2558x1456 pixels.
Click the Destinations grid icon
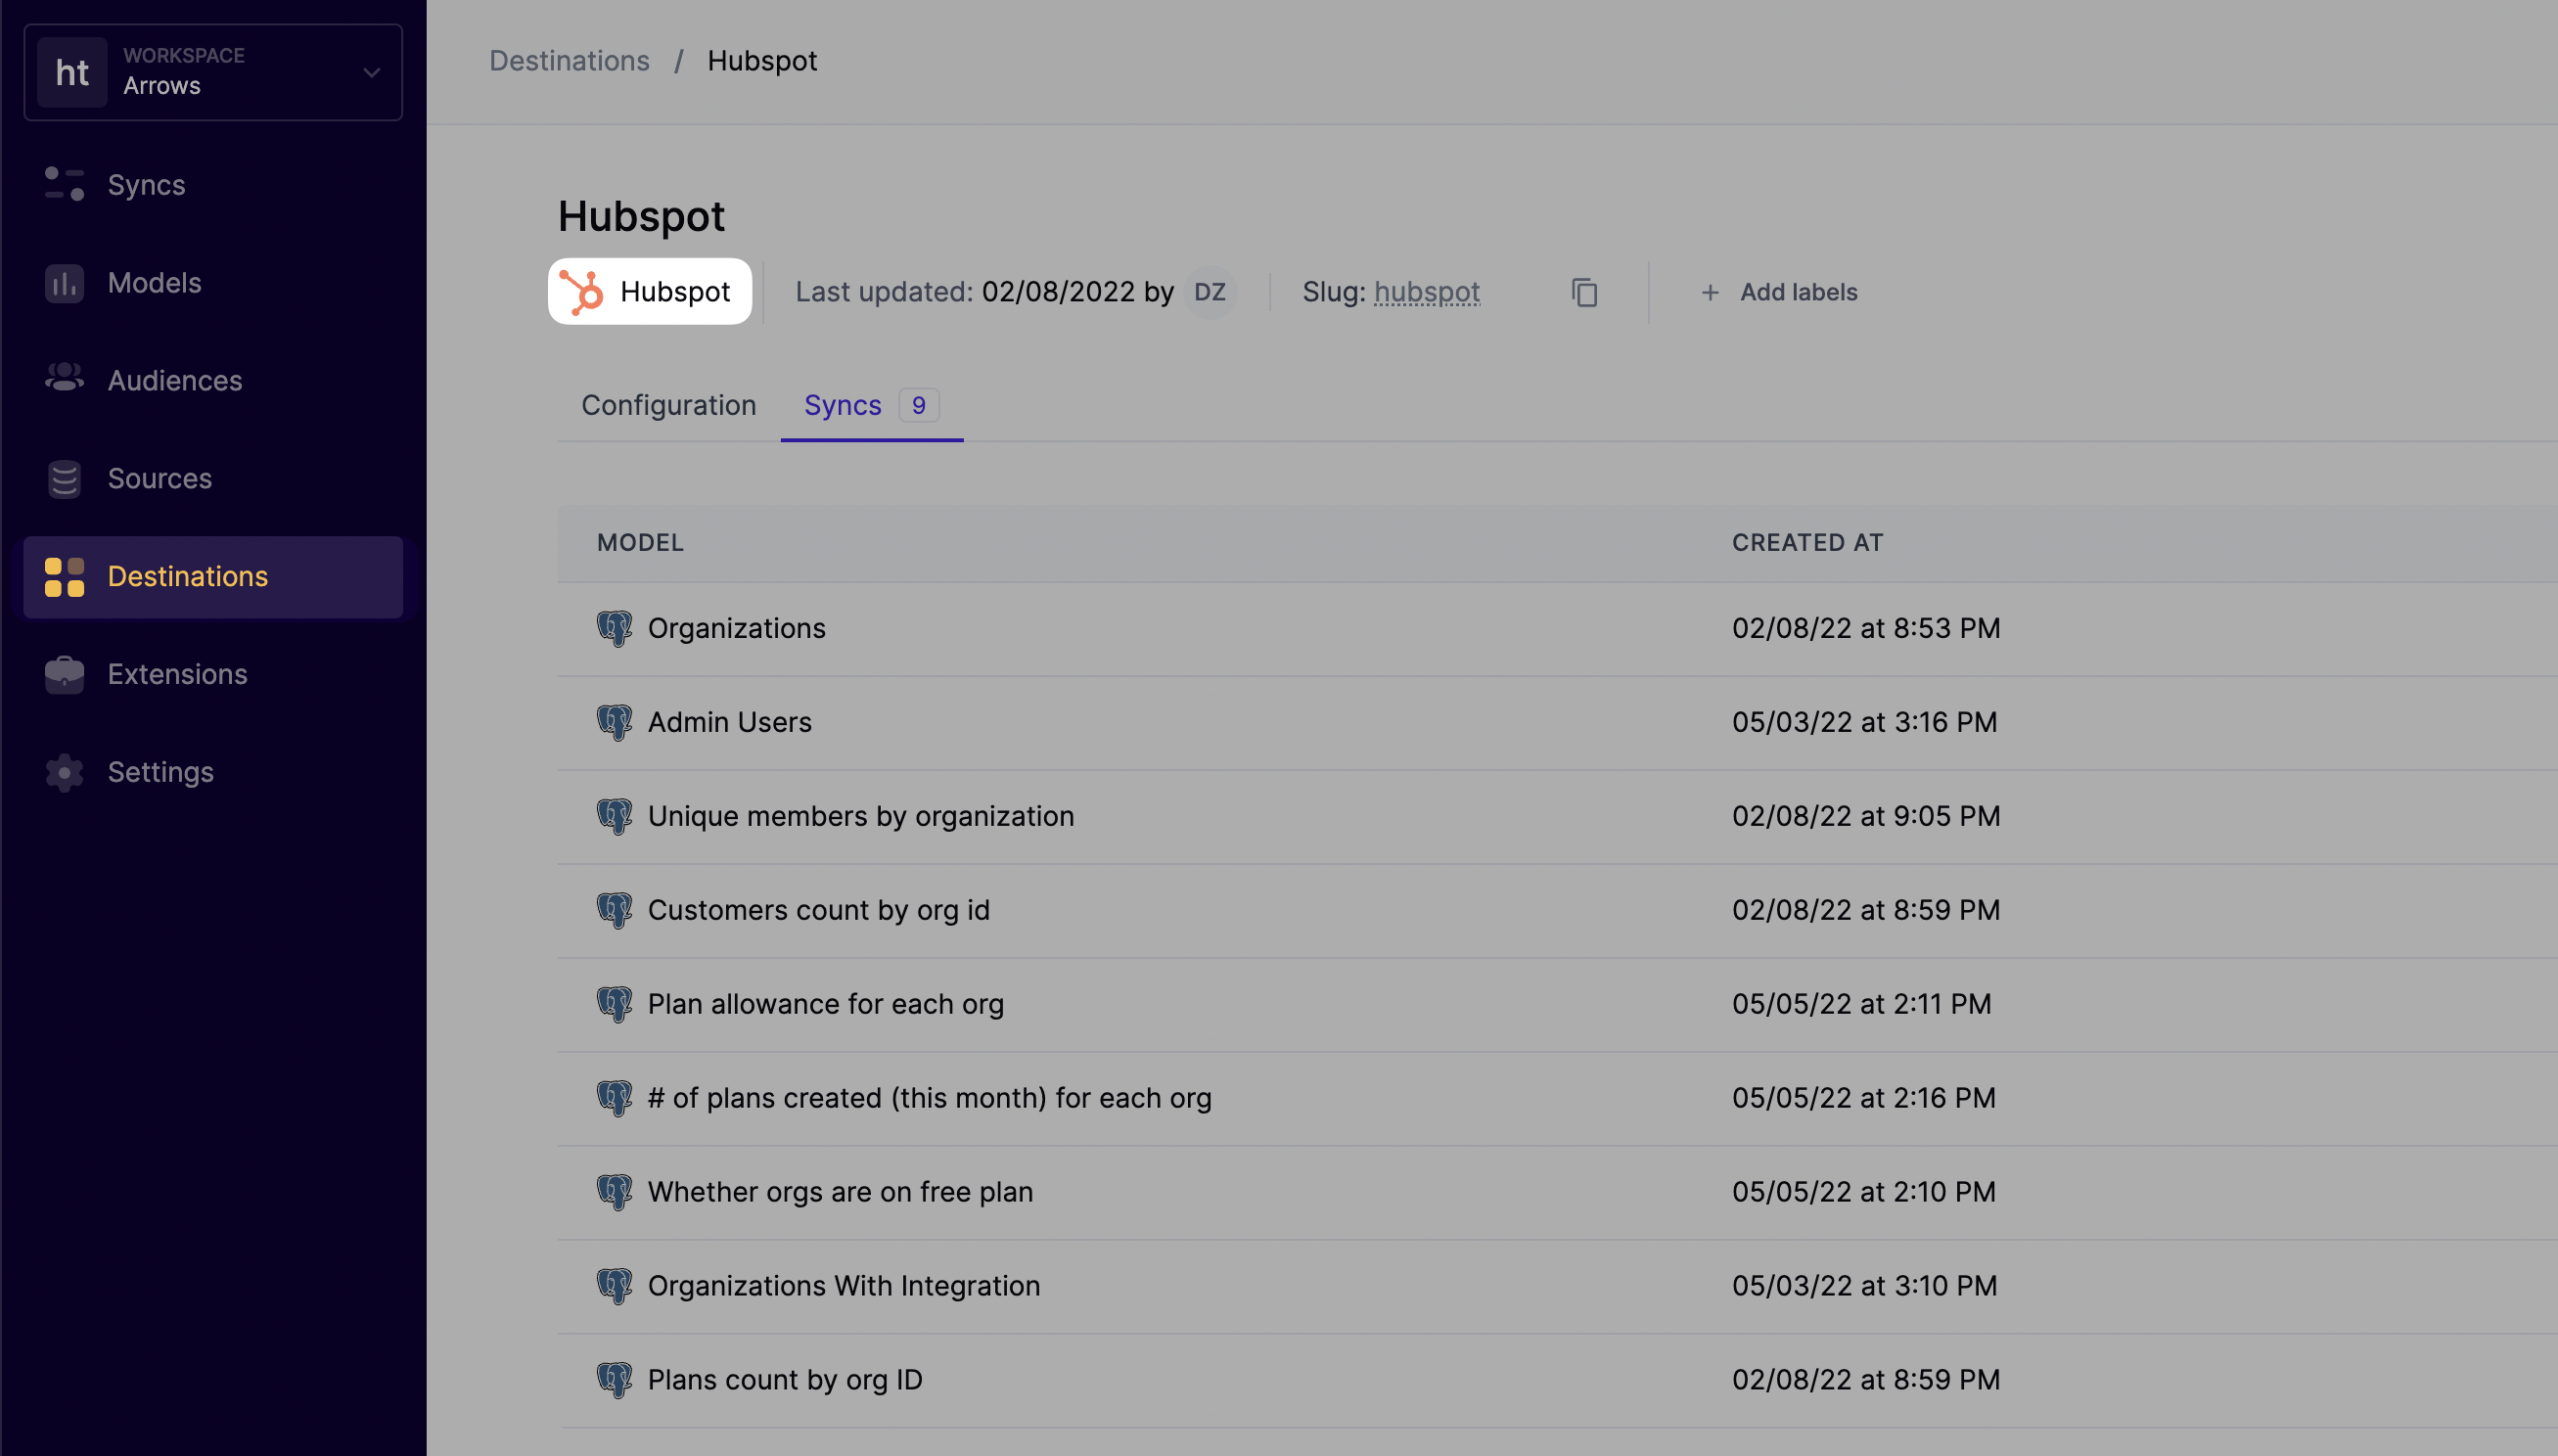[63, 576]
